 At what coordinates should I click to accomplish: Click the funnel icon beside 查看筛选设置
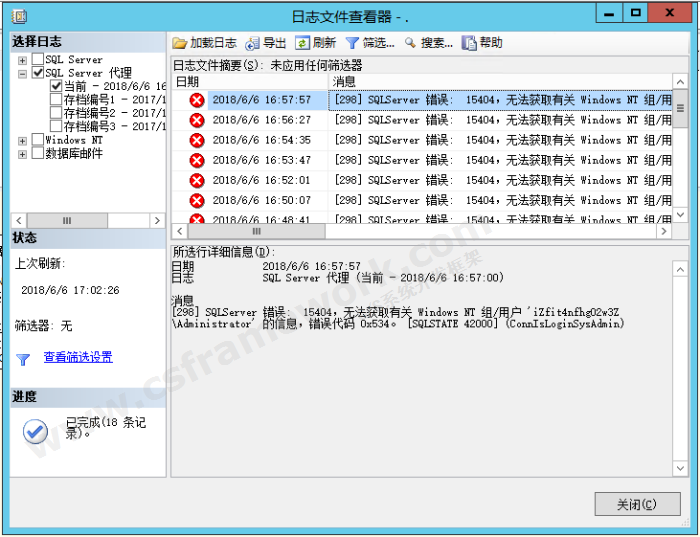(x=23, y=359)
